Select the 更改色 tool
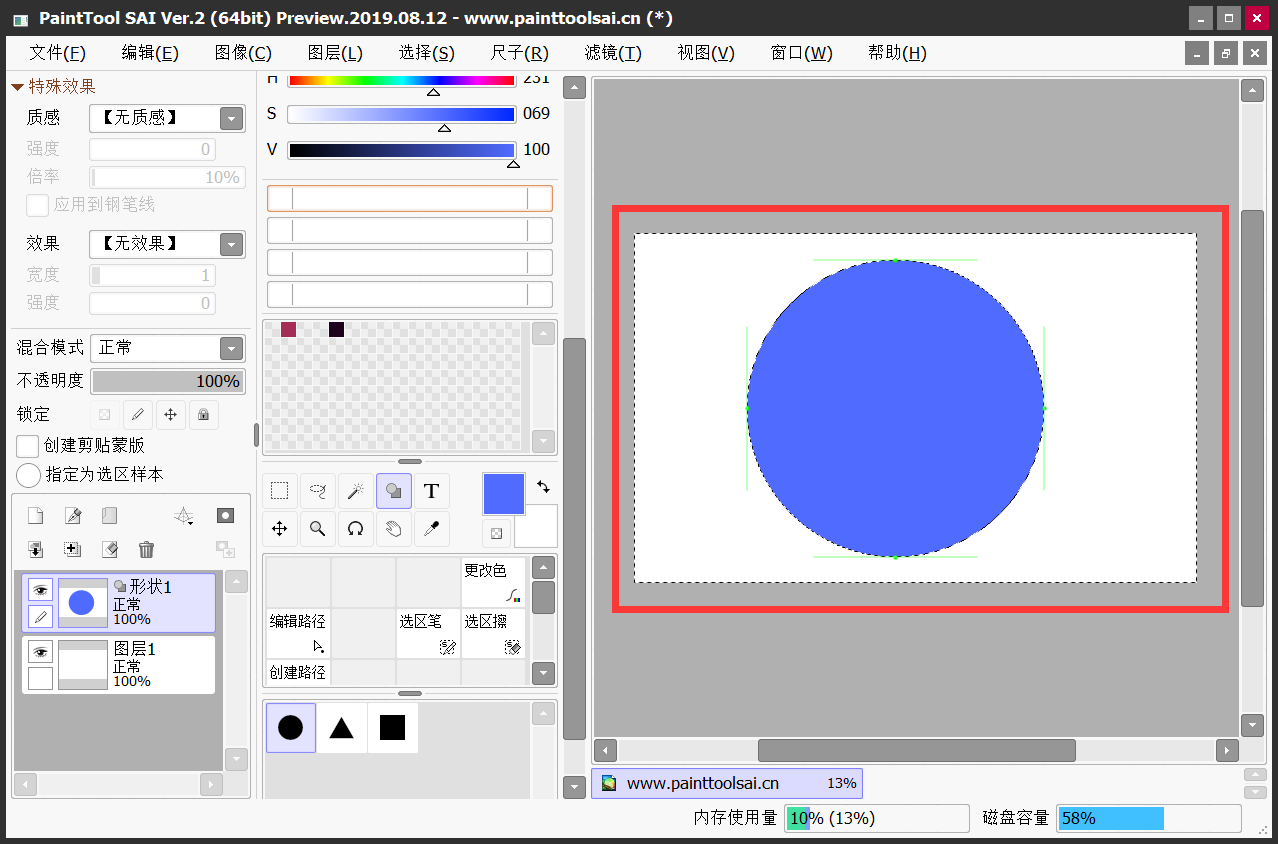This screenshot has height=844, width=1278. tap(493, 583)
